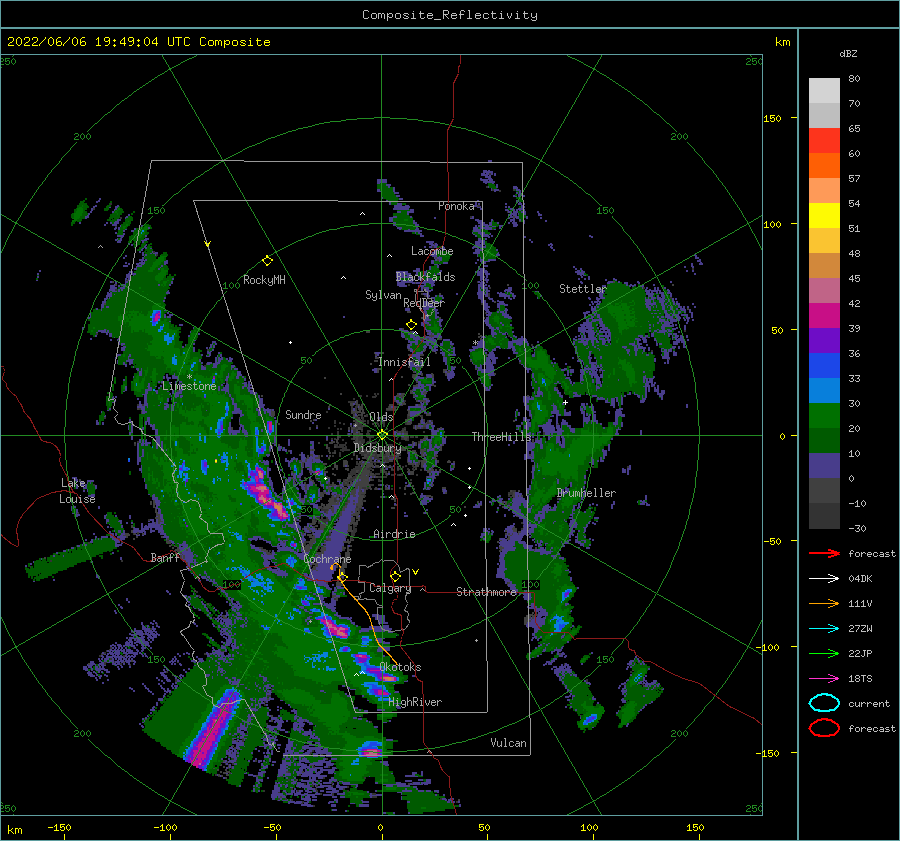Viewport: 900px width, 841px height.
Task: Click the green 22JP arrow icon
Action: (824, 653)
